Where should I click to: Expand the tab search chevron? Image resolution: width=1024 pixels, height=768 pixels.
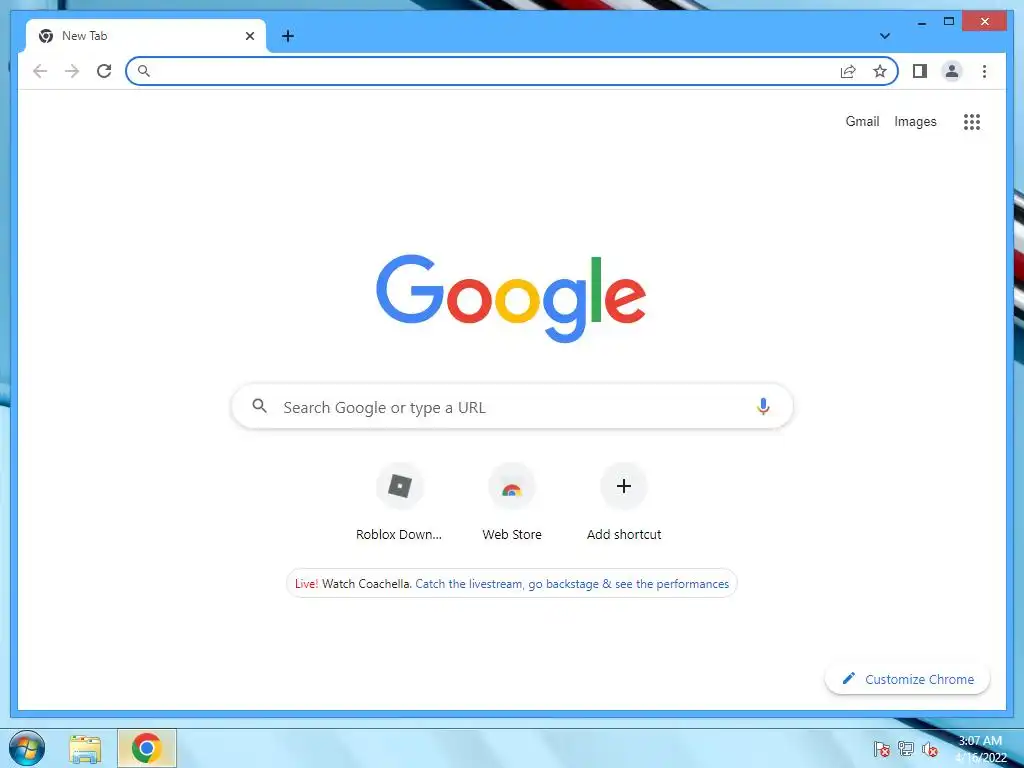tap(884, 36)
